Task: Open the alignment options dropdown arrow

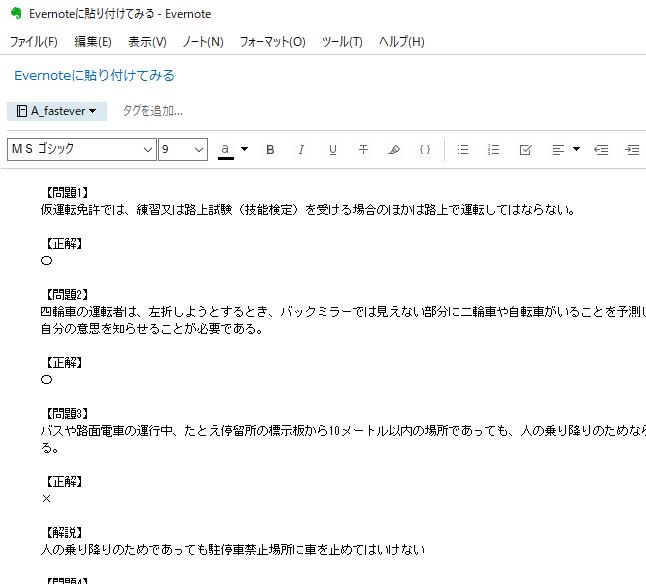Action: pyautogui.click(x=576, y=149)
